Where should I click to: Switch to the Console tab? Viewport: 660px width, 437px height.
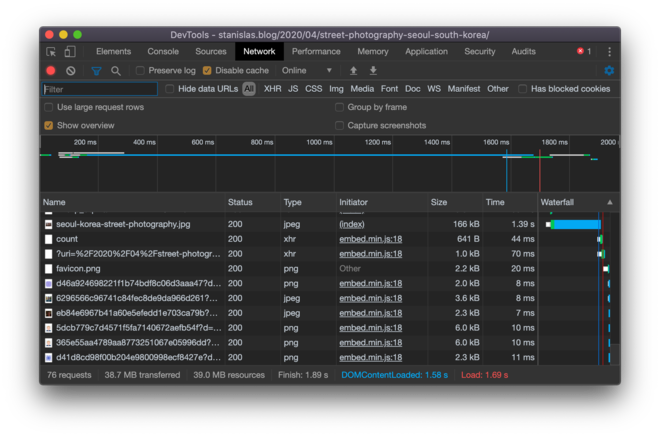click(163, 51)
